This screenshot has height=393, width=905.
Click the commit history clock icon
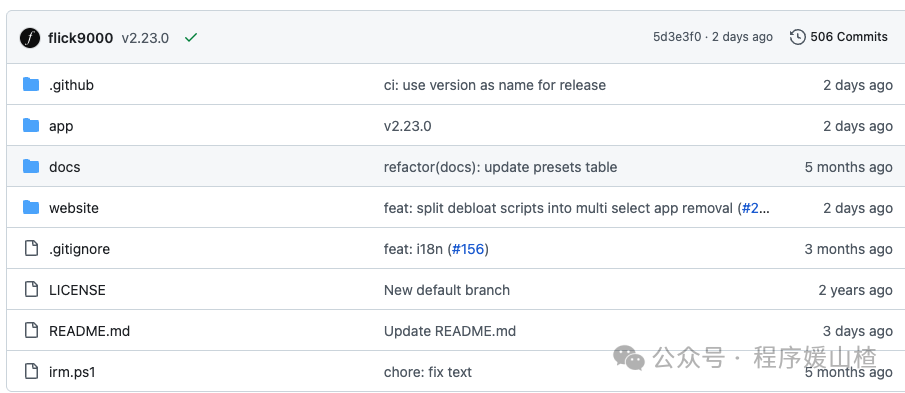pos(798,37)
